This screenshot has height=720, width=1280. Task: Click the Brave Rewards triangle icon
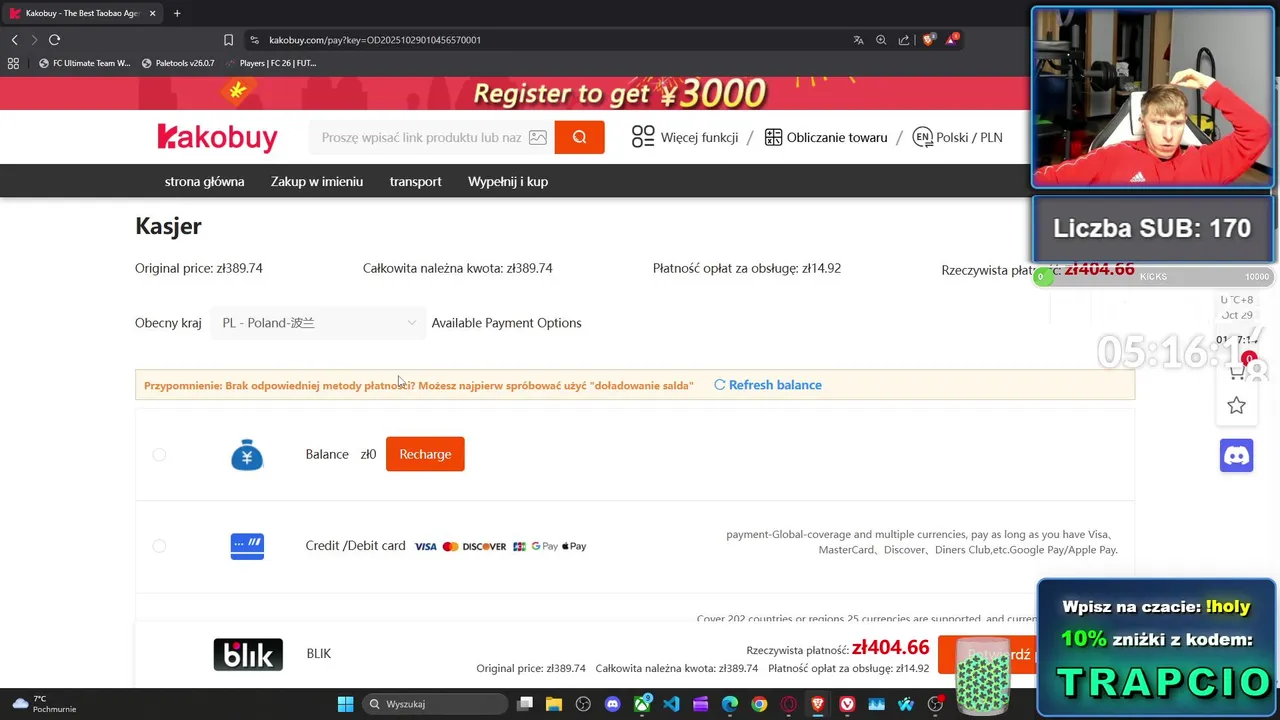[x=951, y=40]
